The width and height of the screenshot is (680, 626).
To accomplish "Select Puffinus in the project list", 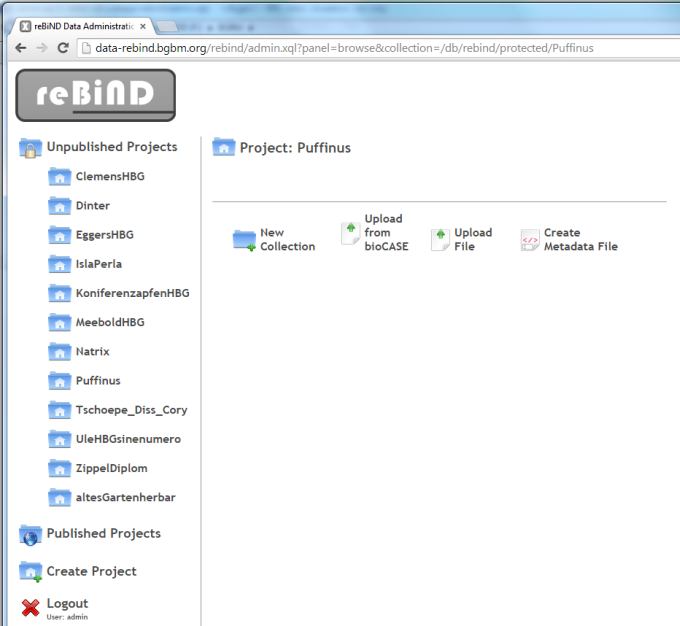I will point(98,380).
